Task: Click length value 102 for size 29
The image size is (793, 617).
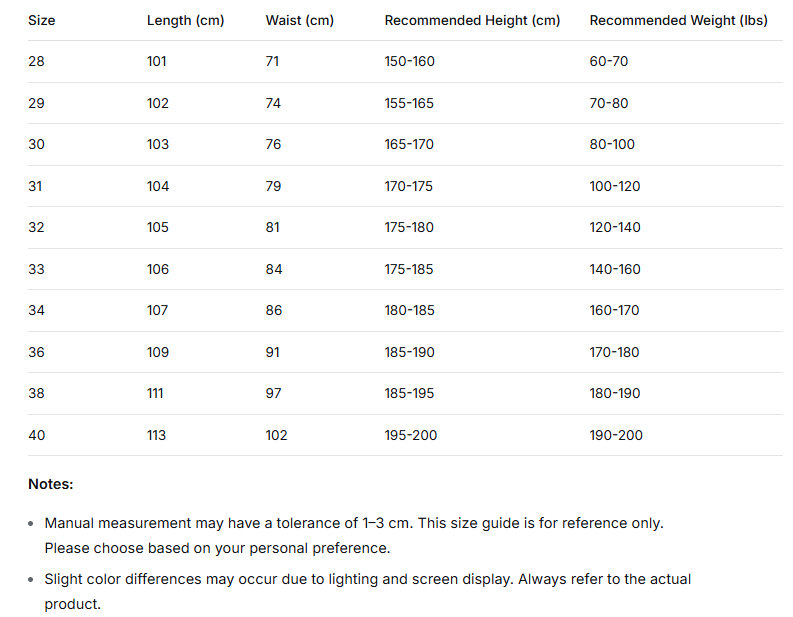Action: (x=158, y=104)
